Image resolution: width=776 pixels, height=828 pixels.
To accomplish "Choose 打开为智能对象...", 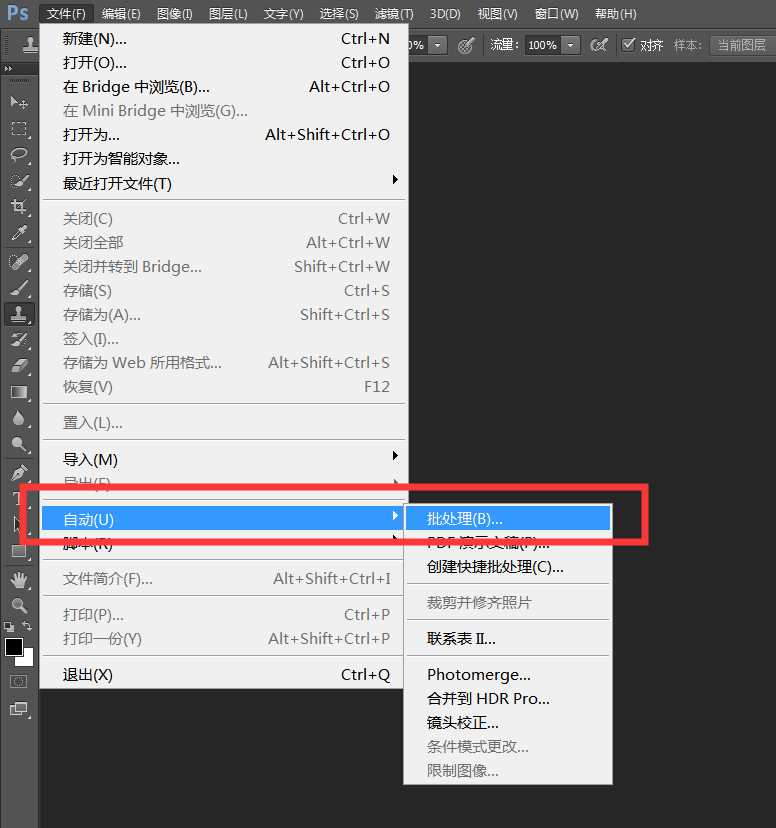I will pyautogui.click(x=224, y=158).
